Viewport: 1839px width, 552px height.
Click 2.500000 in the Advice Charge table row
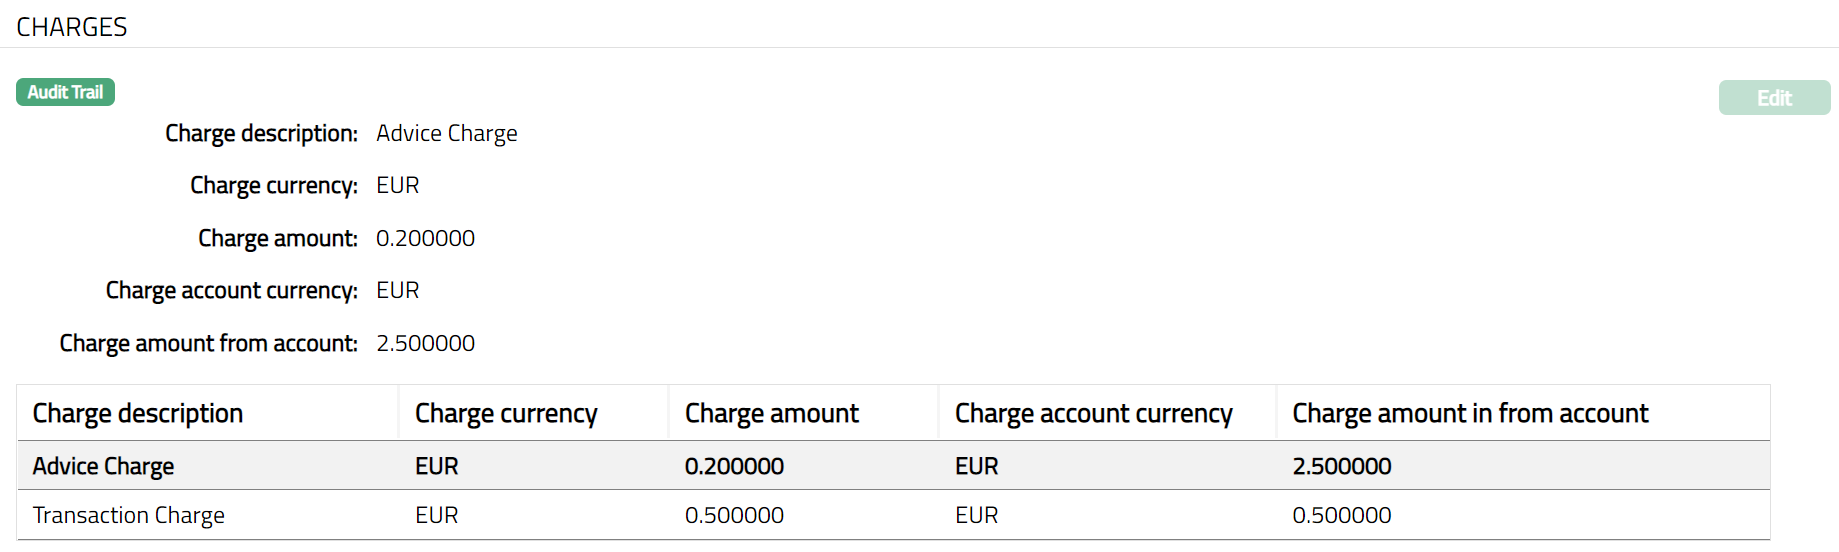(1341, 466)
